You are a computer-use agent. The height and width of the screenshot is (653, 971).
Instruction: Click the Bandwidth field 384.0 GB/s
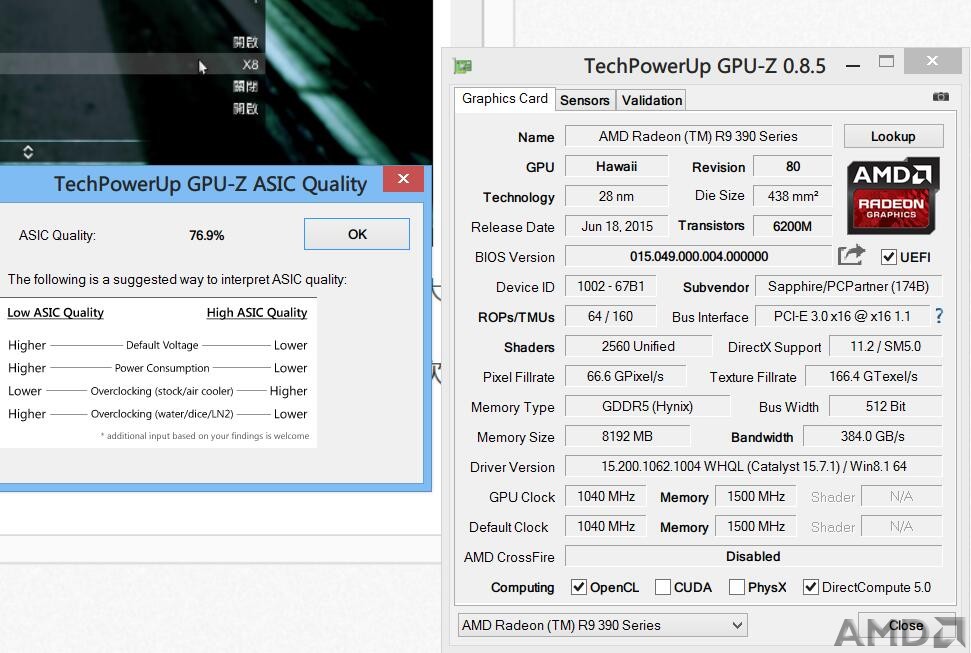click(x=873, y=436)
